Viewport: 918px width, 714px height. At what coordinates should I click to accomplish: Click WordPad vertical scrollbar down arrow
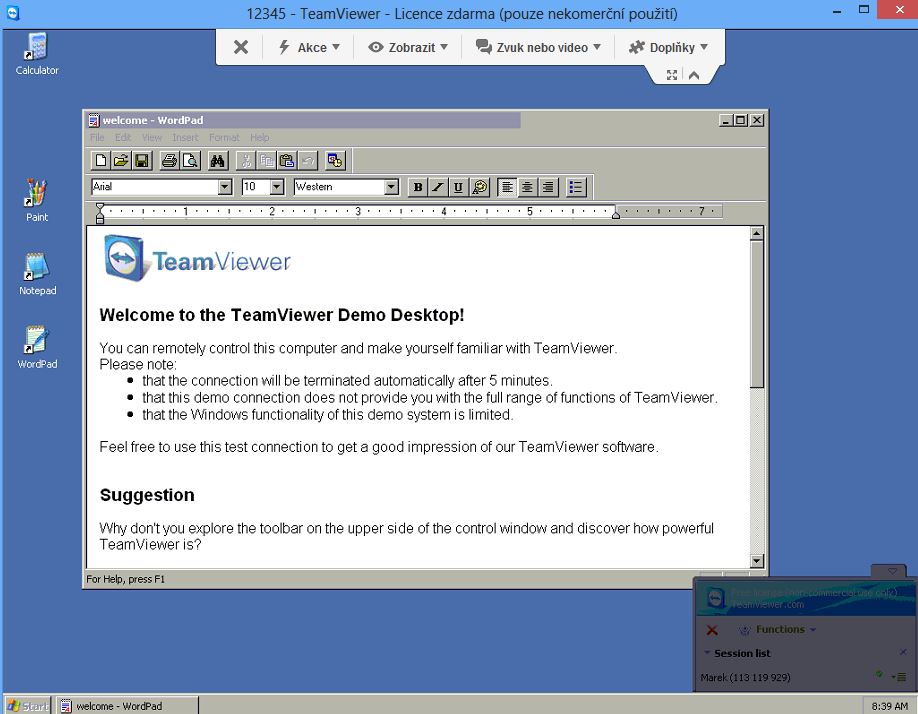[756, 561]
